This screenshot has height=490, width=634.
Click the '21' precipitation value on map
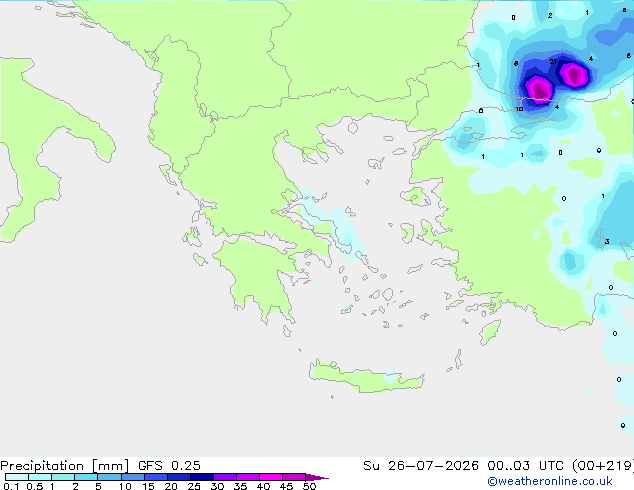pos(553,61)
